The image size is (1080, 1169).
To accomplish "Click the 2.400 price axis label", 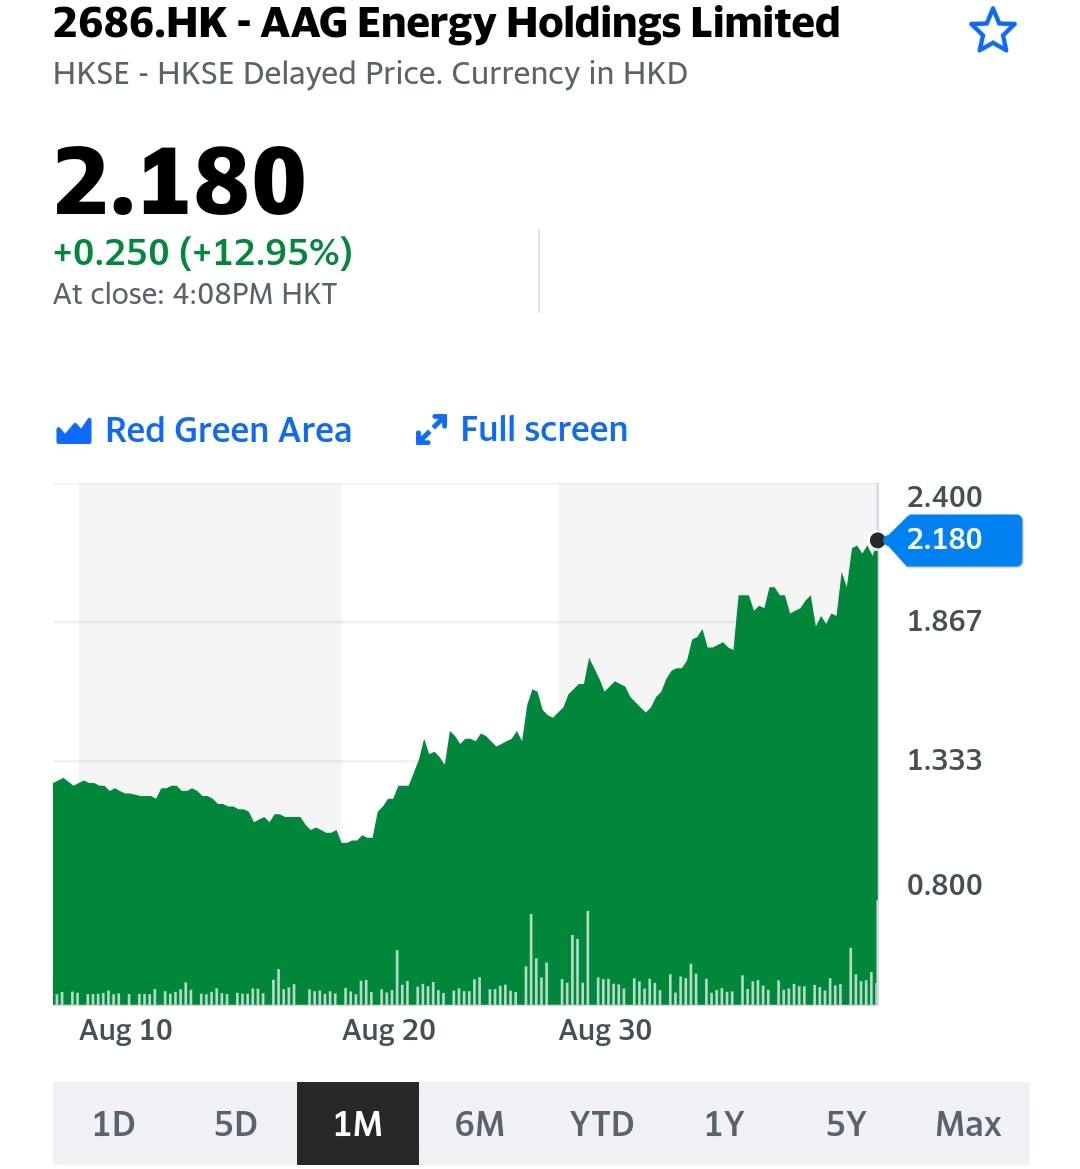I will pyautogui.click(x=944, y=497).
